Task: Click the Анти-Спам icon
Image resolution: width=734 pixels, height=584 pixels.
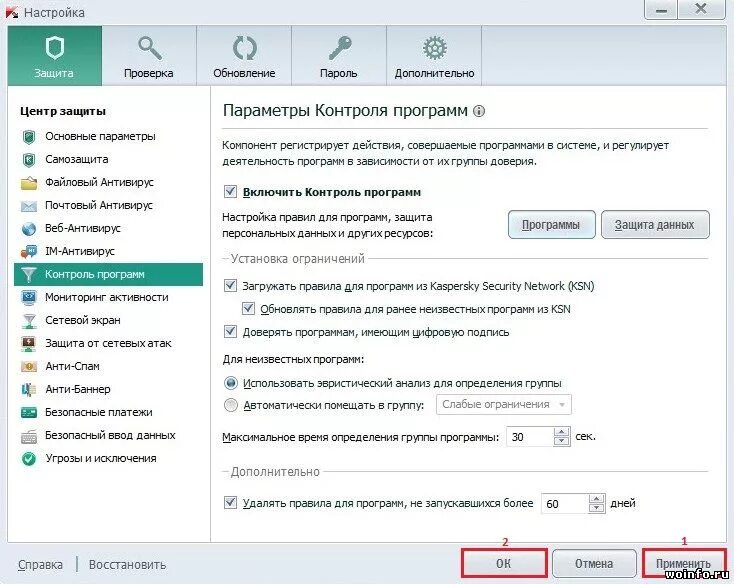Action: (x=29, y=366)
